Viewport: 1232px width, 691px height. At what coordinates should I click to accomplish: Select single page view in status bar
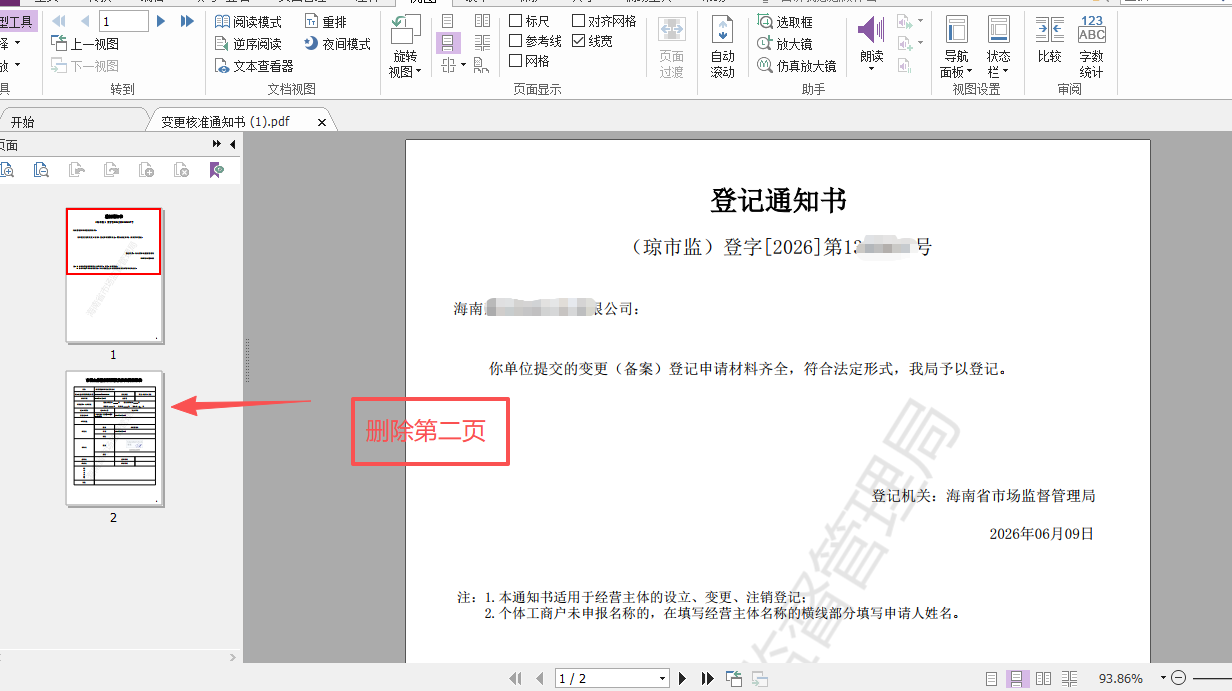coord(991,678)
